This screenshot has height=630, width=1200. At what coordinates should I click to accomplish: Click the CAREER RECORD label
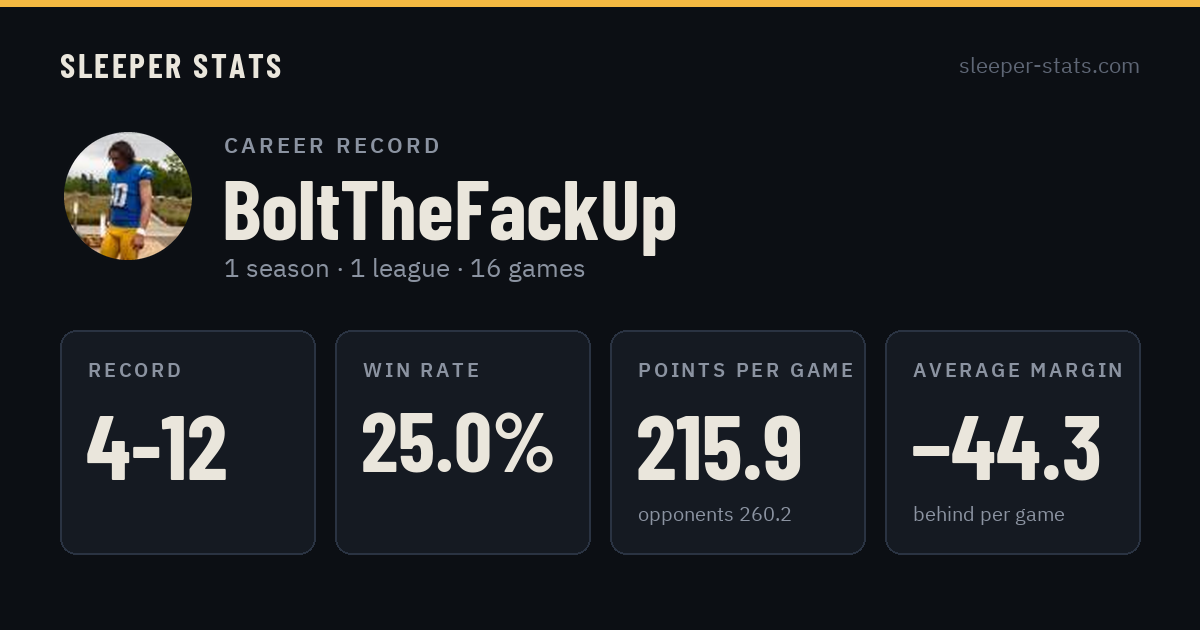pos(332,146)
